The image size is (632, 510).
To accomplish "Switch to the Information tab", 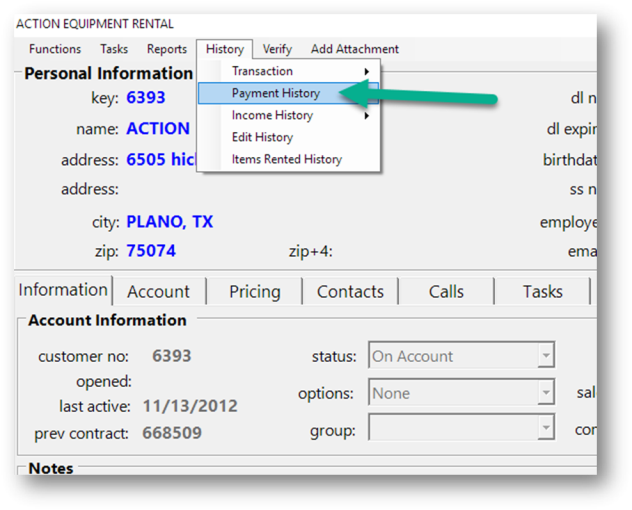I will pyautogui.click(x=63, y=290).
